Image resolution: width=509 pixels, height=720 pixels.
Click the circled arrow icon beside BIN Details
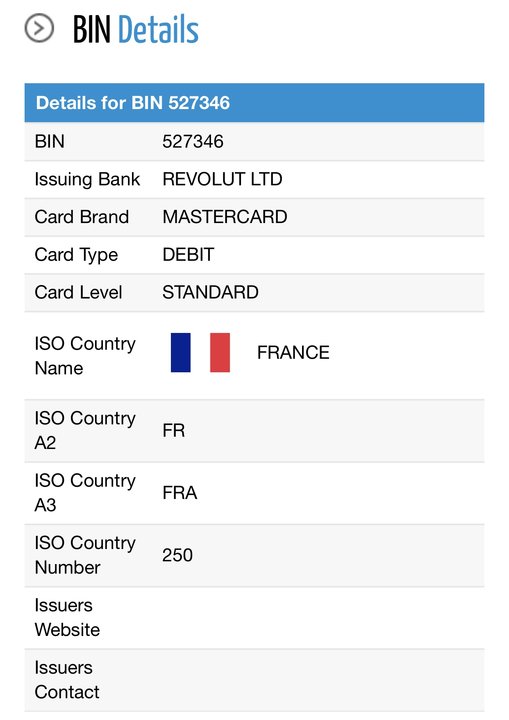[39, 28]
